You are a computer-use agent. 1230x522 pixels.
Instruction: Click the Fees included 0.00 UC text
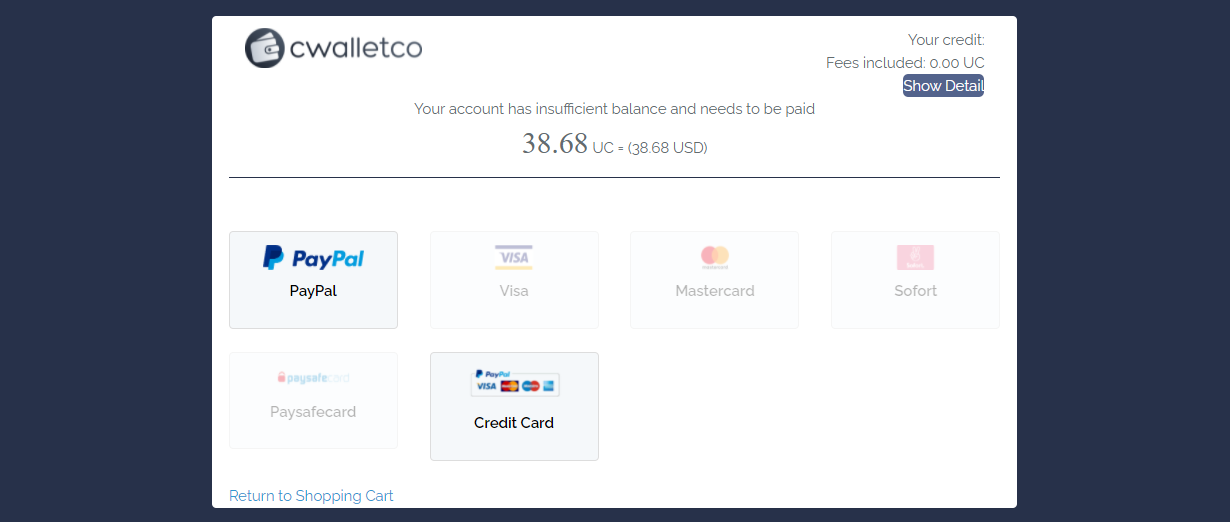click(905, 63)
